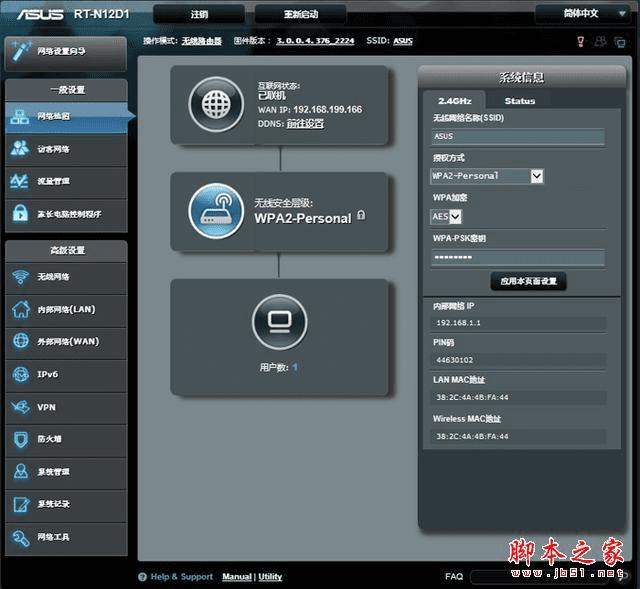Open the connected clients computer icon
This screenshot has width=640, height=589.
[x=280, y=322]
